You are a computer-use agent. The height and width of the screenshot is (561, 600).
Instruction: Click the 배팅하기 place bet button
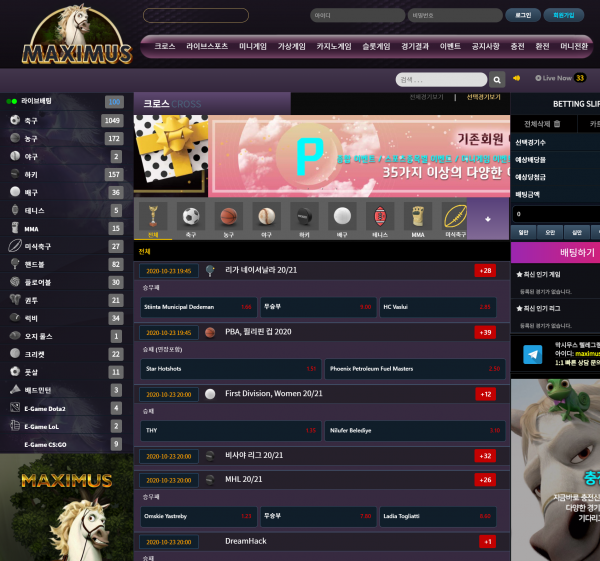[556, 253]
